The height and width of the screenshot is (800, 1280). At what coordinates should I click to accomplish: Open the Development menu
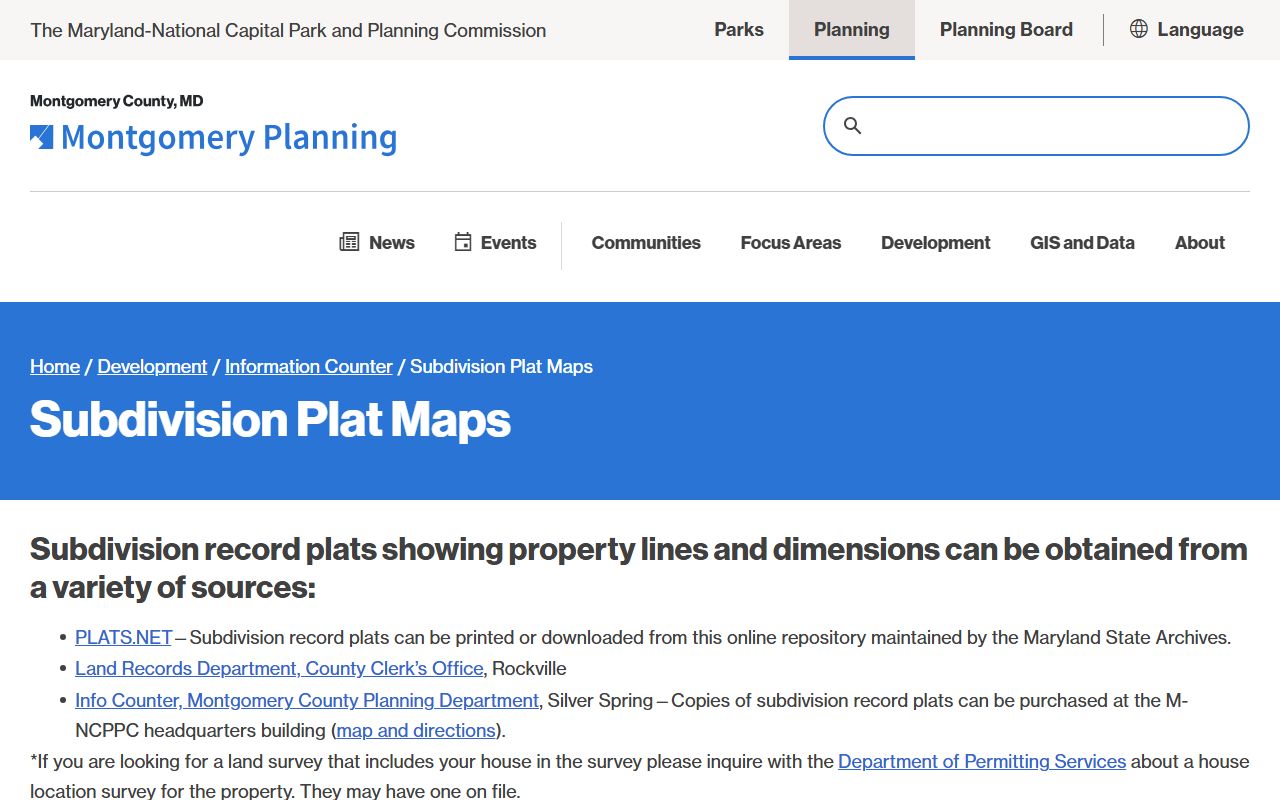[x=936, y=243]
